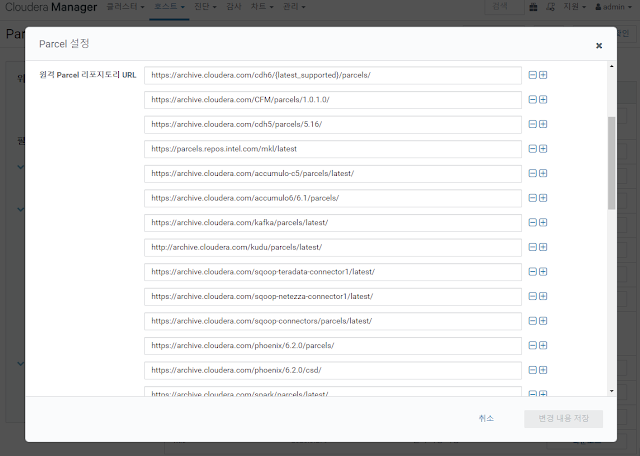Open the 감사 page
This screenshot has width=640, height=456.
pos(234,7)
